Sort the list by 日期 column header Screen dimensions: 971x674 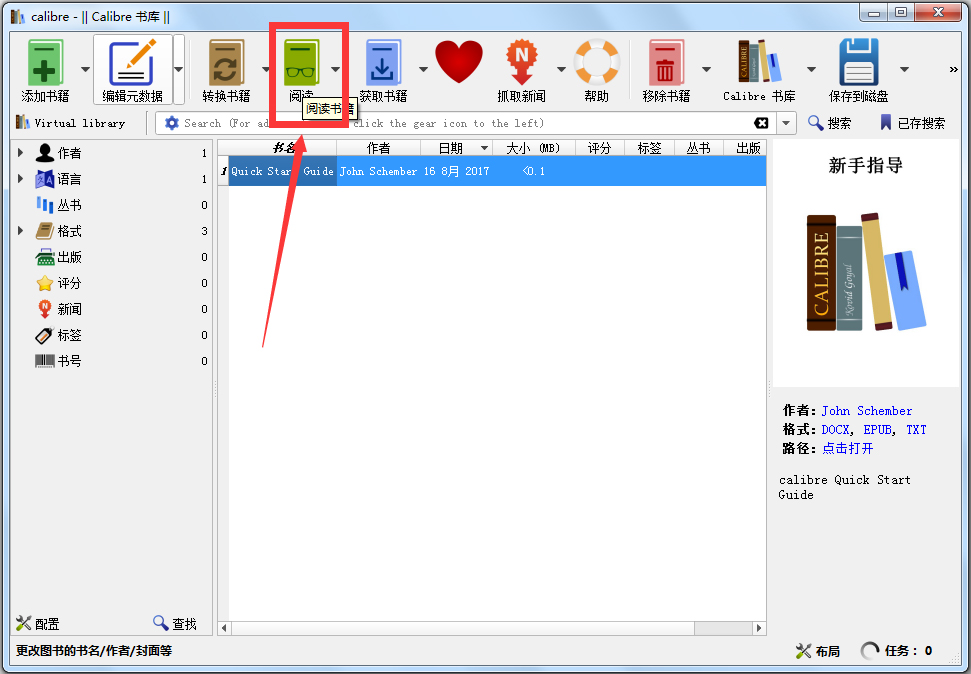coord(450,148)
